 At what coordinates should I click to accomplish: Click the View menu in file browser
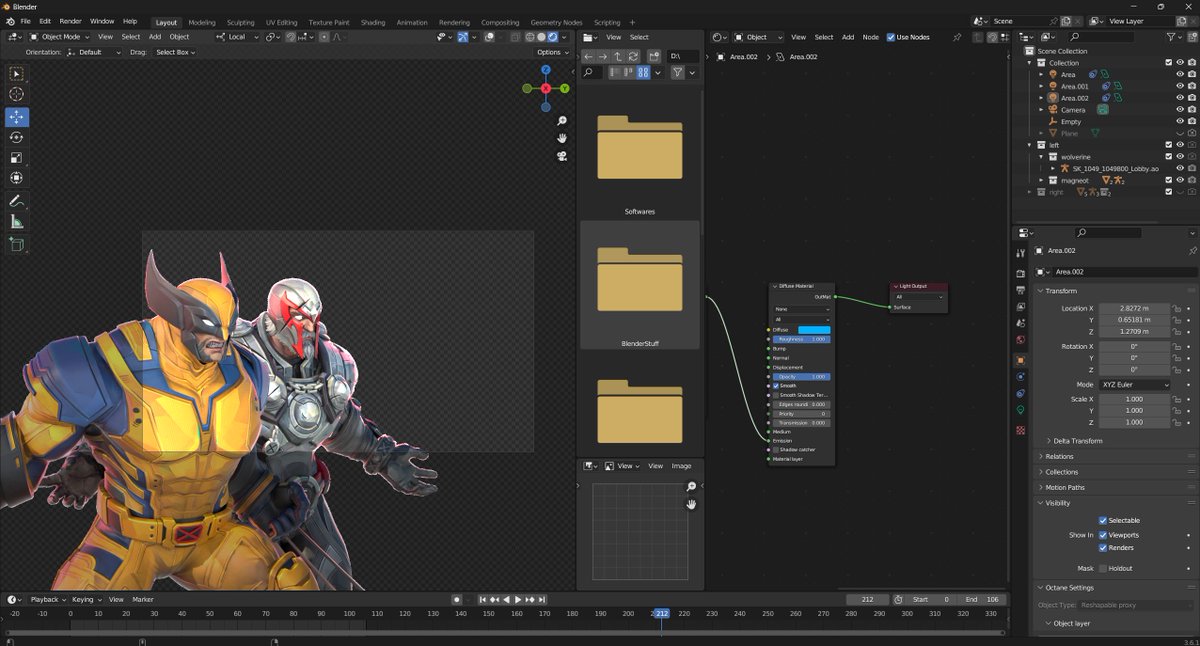tap(614, 37)
